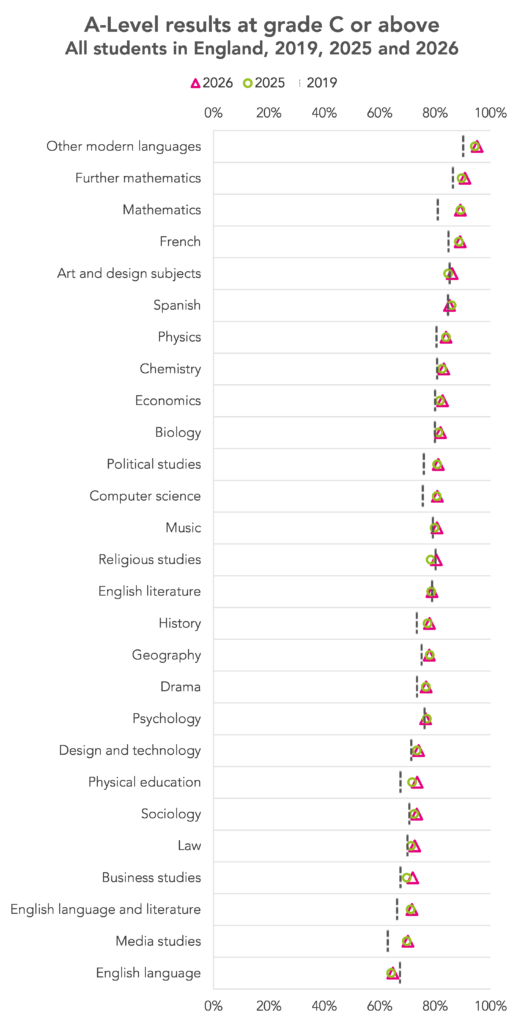Viewport: 524px width, 1024px height.
Task: Click the top axis 100% label
Action: [x=493, y=112]
